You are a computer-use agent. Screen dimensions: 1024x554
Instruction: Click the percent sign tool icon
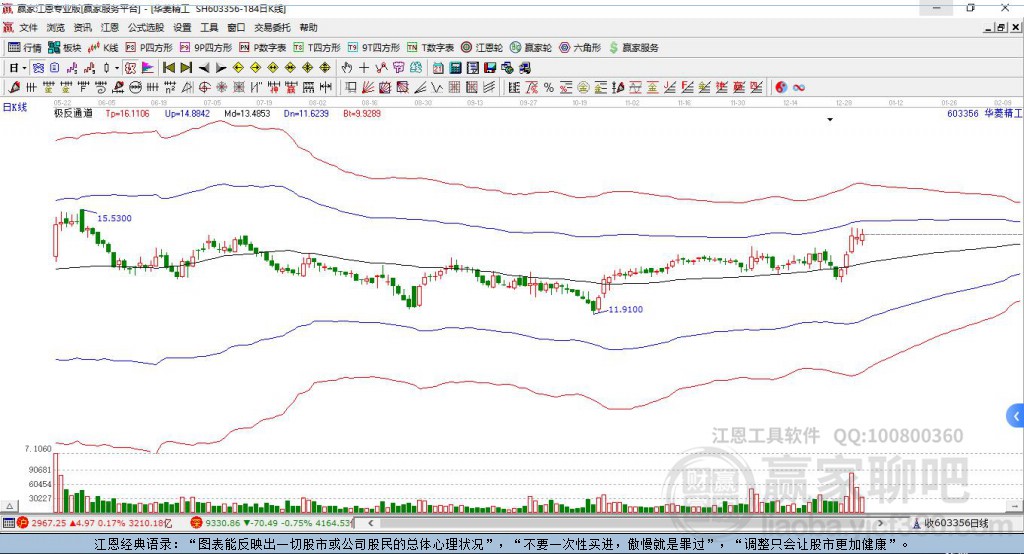[x=549, y=88]
